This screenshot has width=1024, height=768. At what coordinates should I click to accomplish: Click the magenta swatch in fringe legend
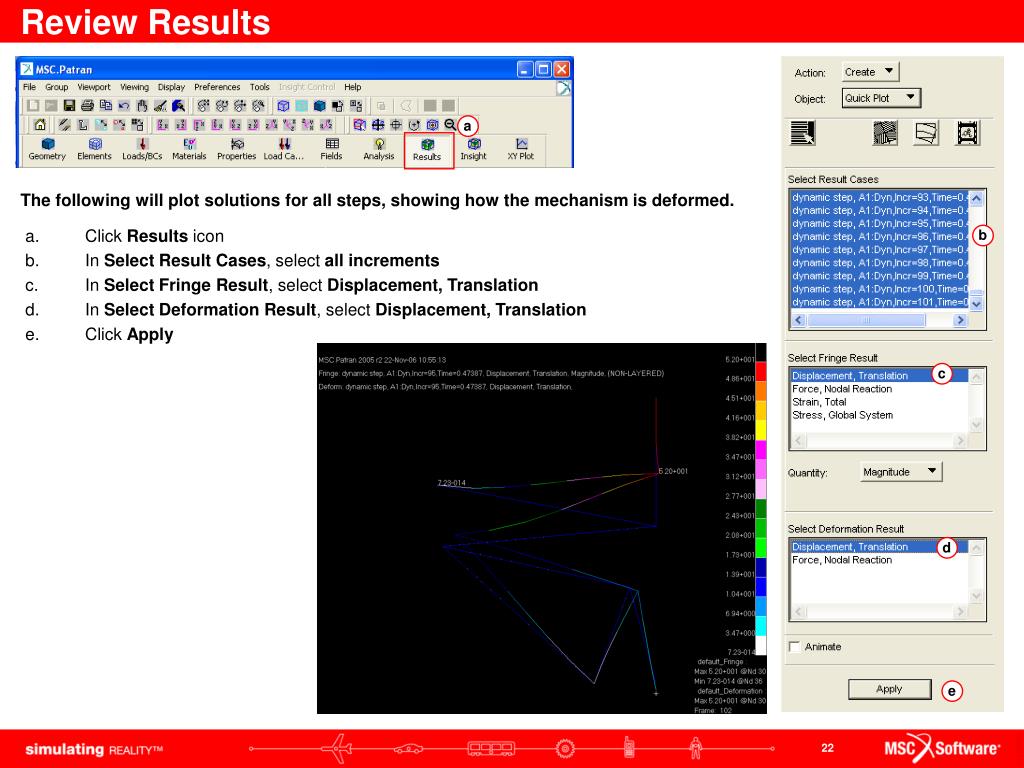[761, 449]
